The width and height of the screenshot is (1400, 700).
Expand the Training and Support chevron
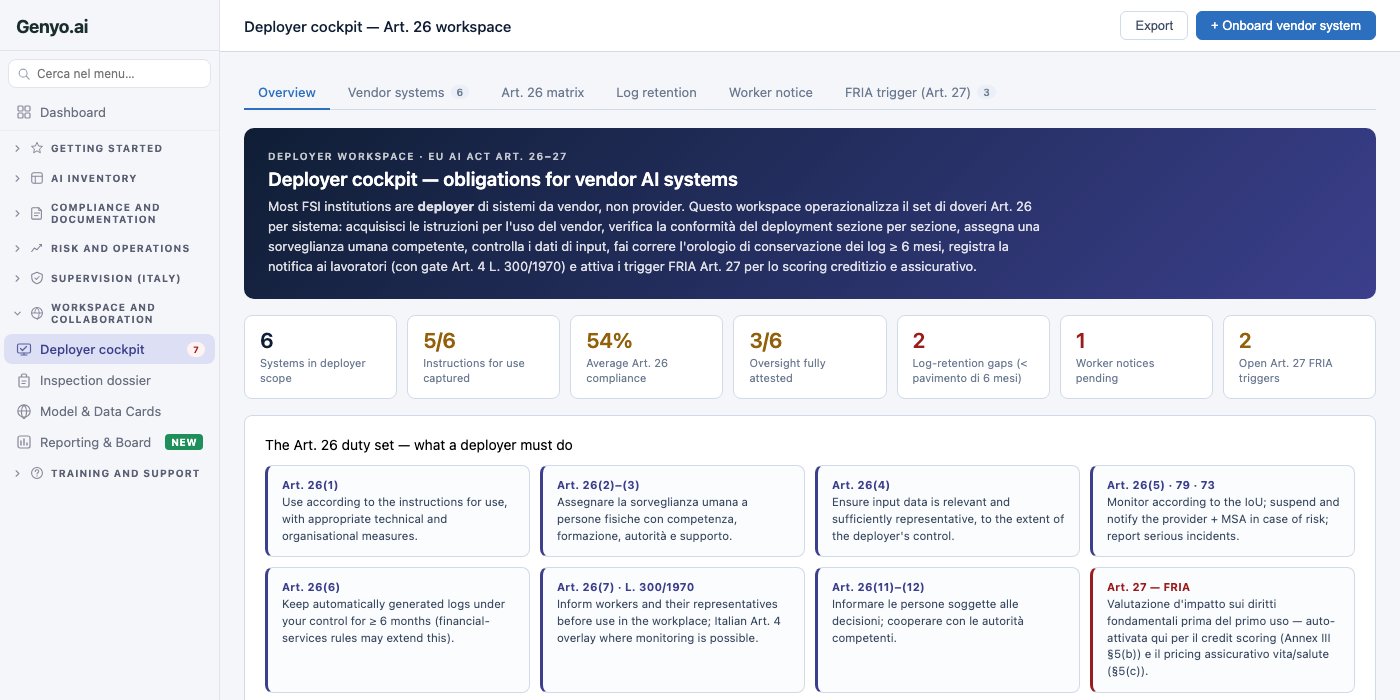coord(17,473)
